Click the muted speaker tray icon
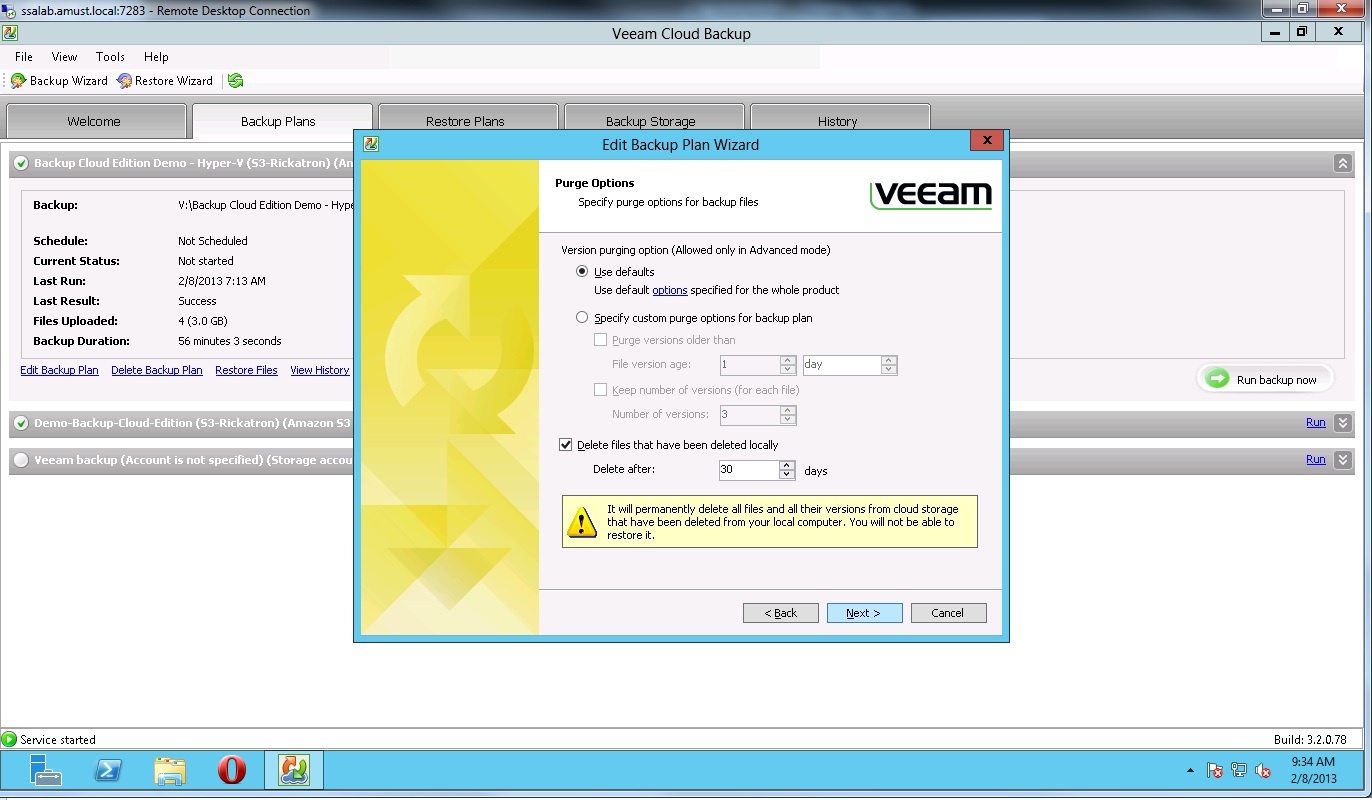1372x800 pixels. click(x=1263, y=771)
